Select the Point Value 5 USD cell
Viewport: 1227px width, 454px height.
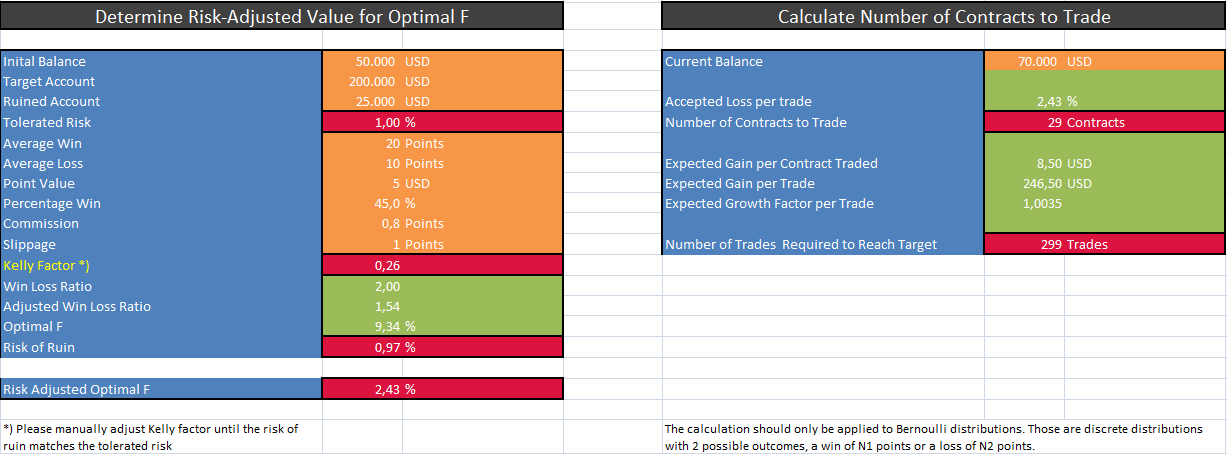point(443,183)
